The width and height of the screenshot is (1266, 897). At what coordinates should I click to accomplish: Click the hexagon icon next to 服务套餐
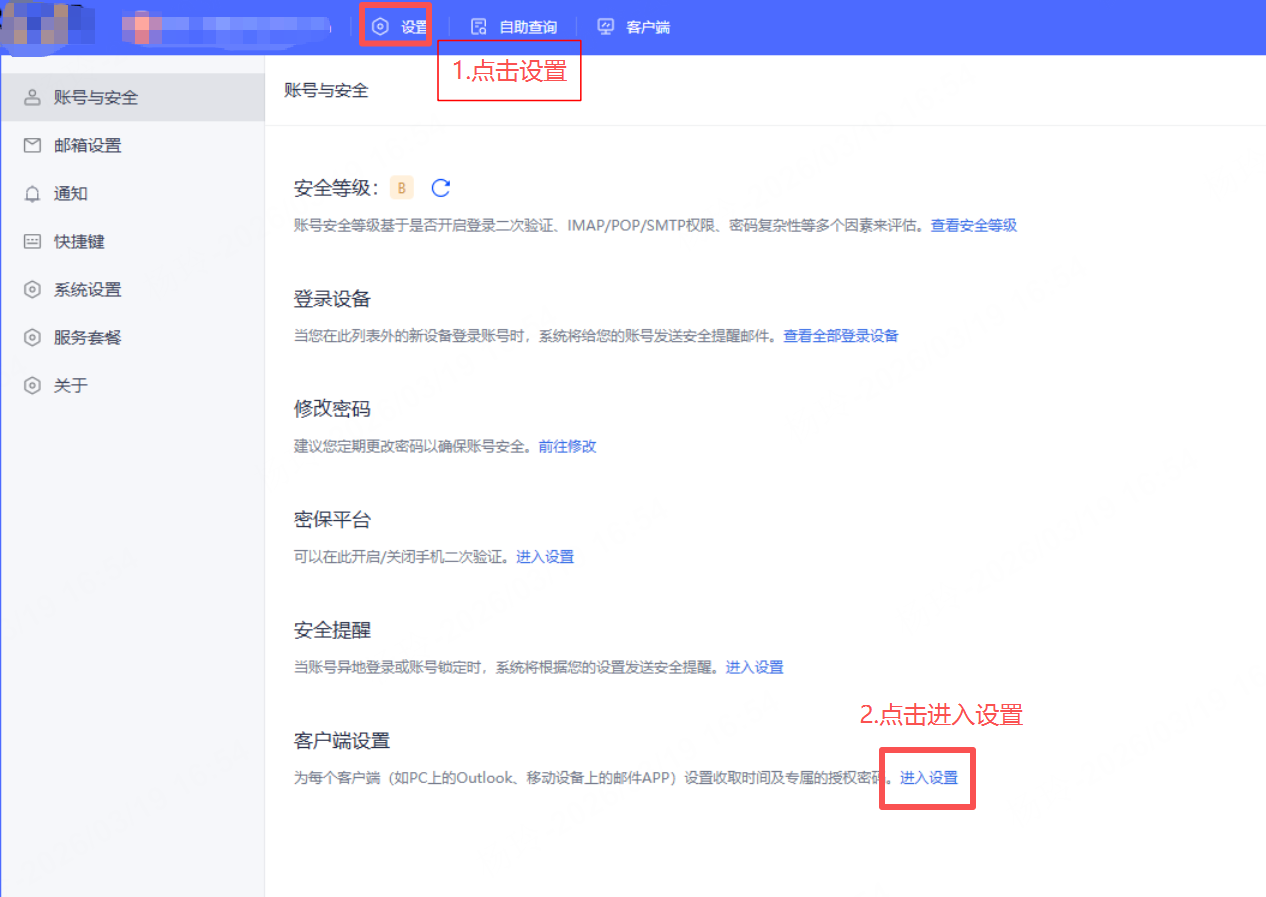(x=33, y=337)
